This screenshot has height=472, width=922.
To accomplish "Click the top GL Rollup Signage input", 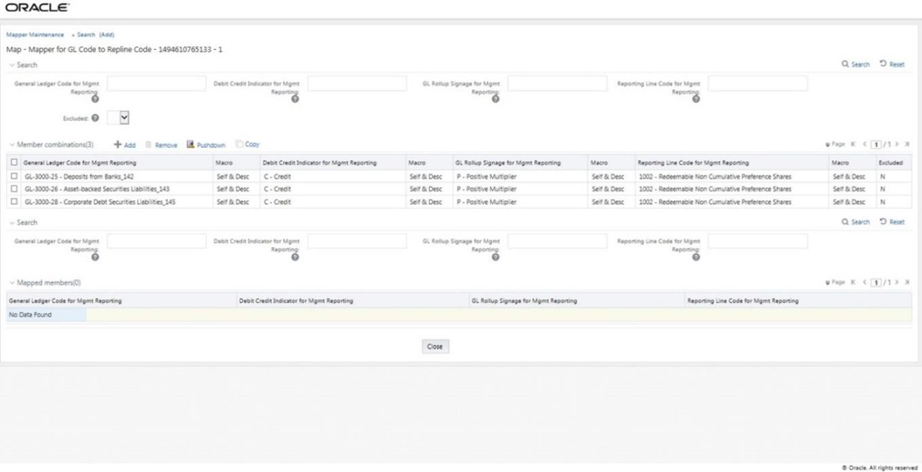I will point(557,83).
